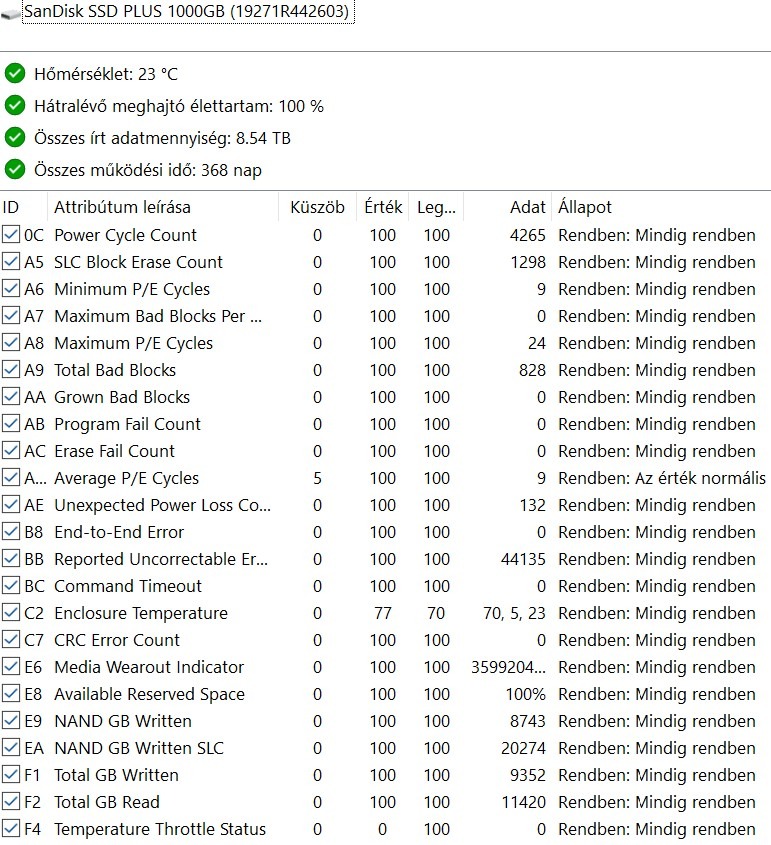
Task: Select the SanDisk SSD PLUS 1000GB drive title
Action: [188, 11]
